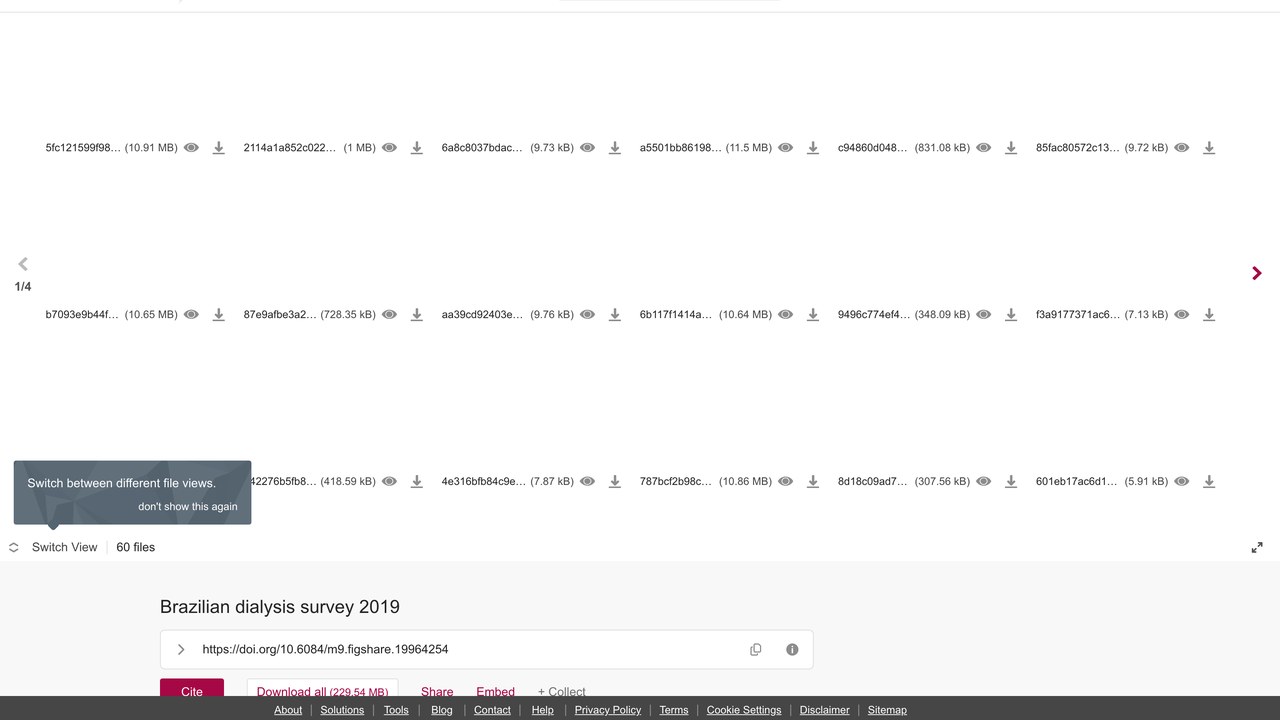Open Switch View file layout options
The height and width of the screenshot is (720, 1280).
point(54,547)
